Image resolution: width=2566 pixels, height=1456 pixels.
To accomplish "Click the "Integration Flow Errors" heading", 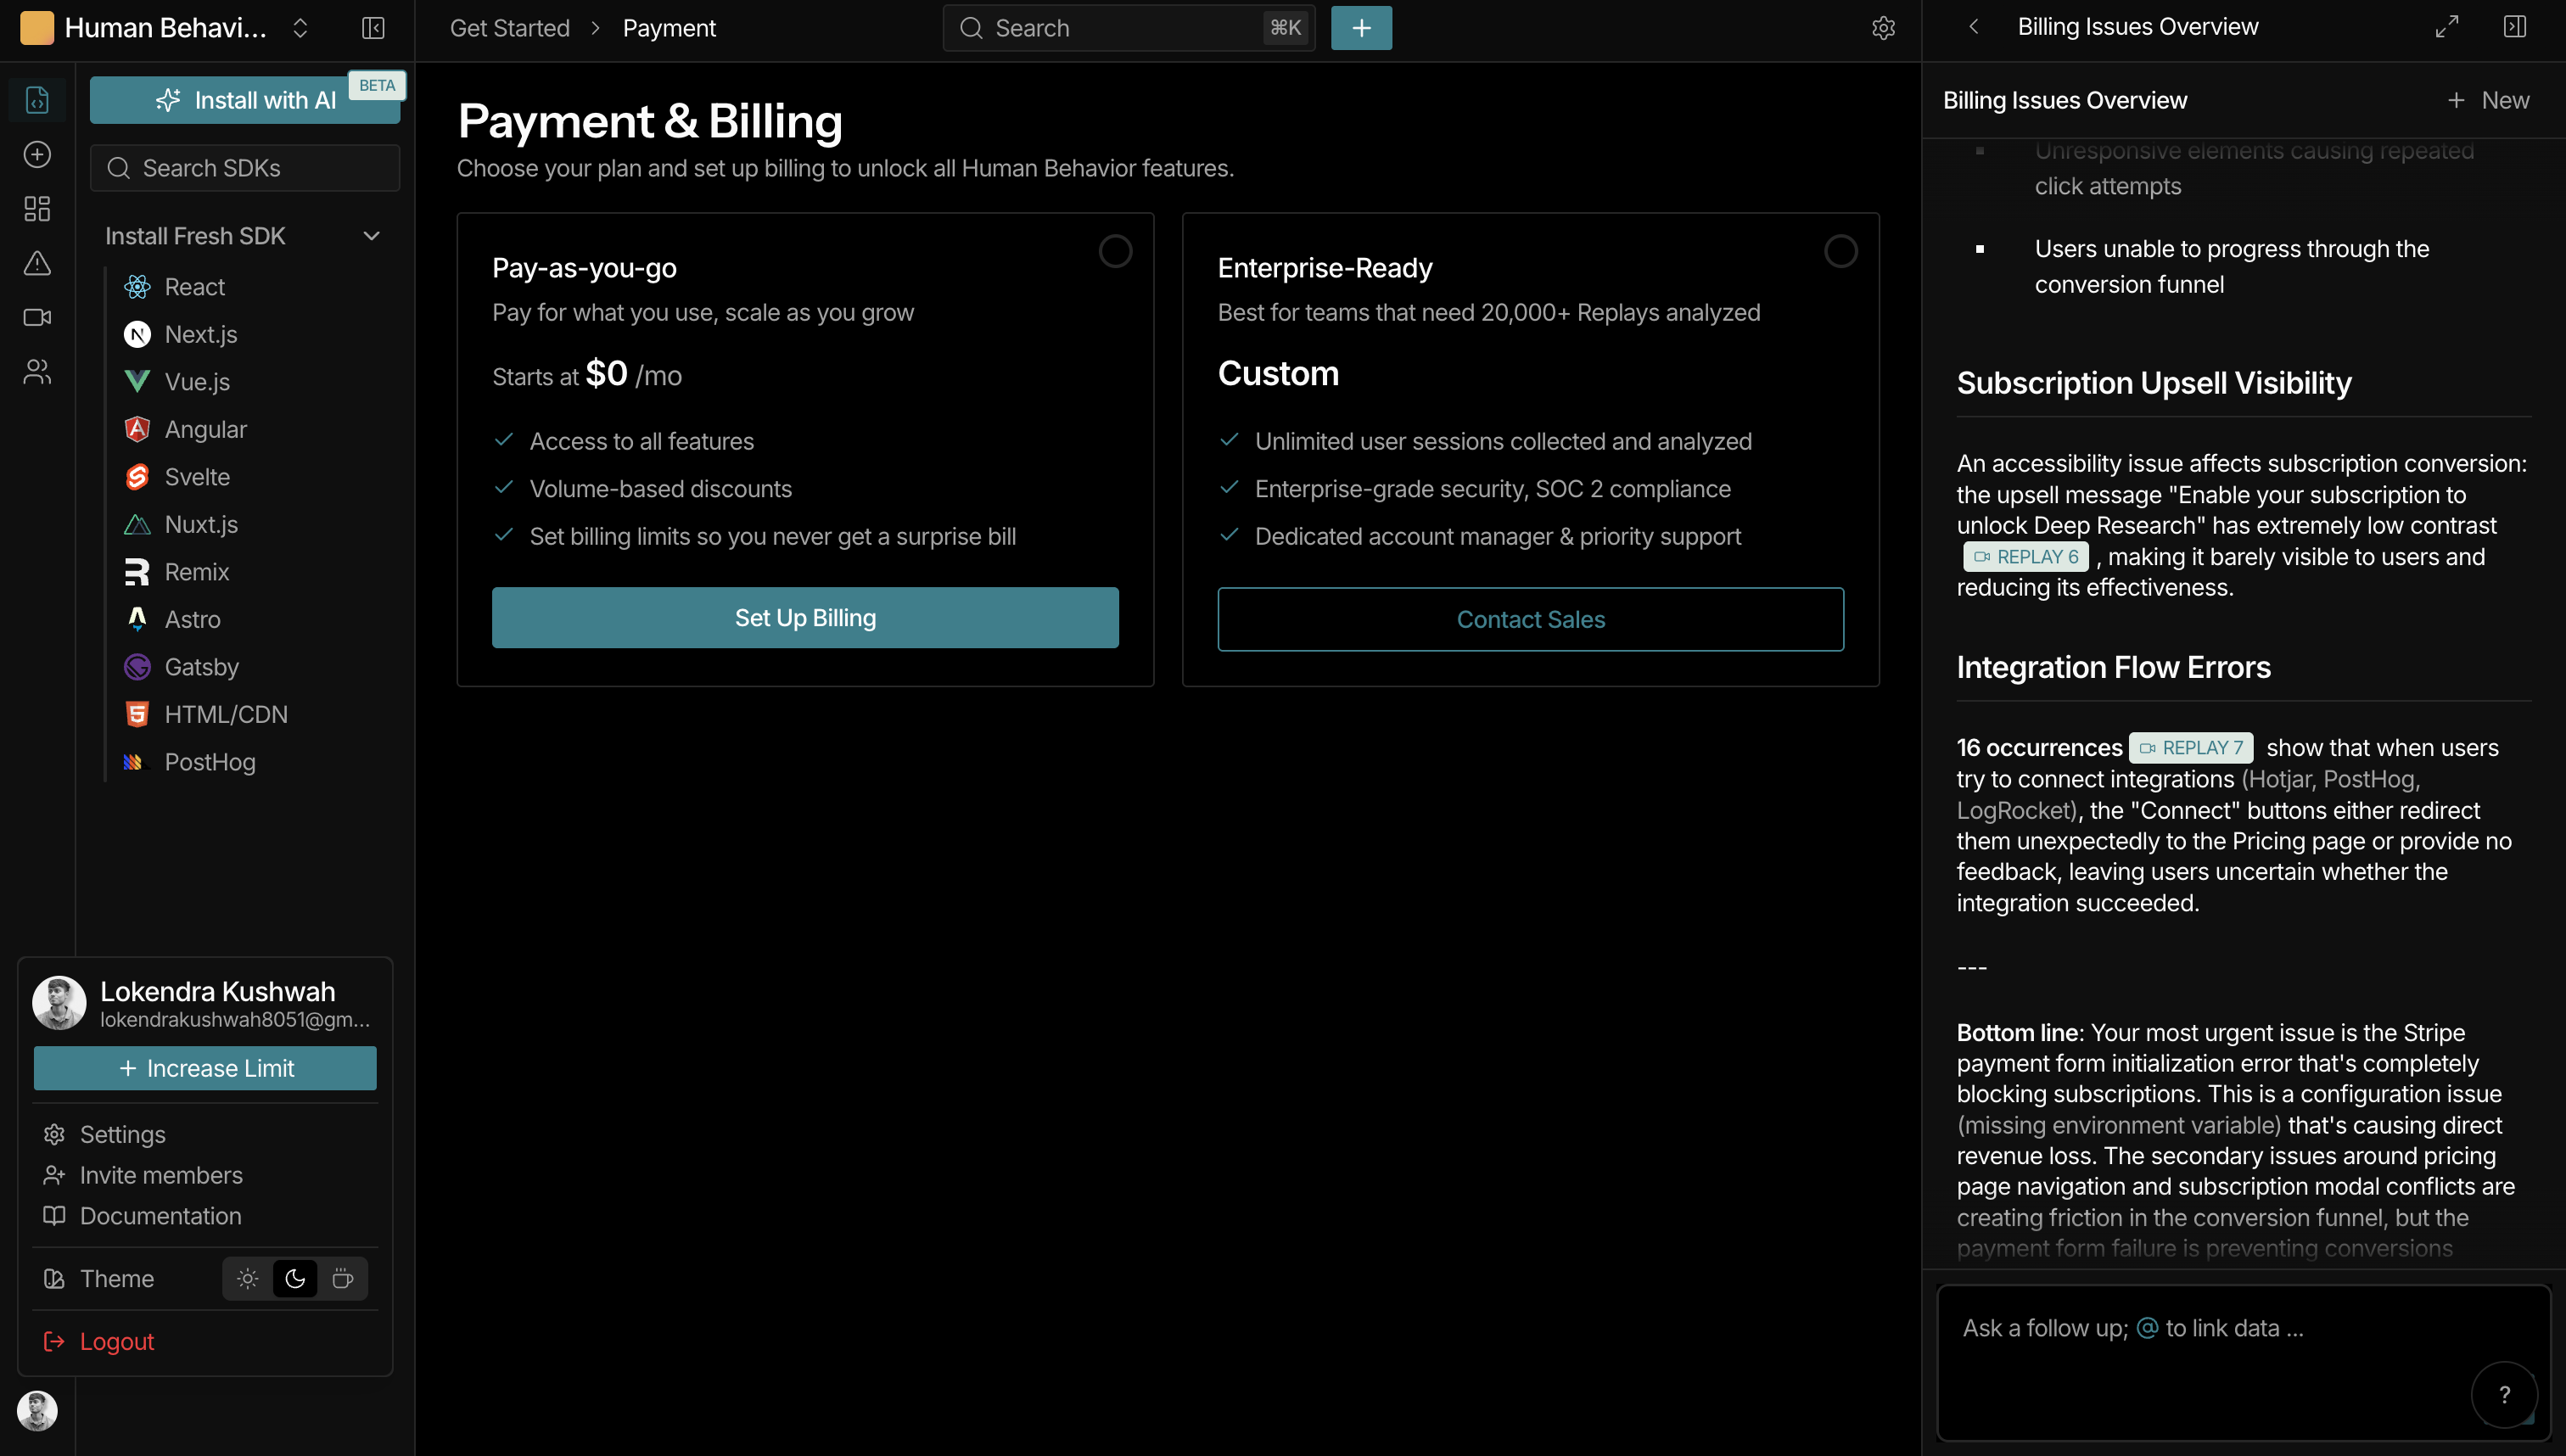I will 2114,667.
